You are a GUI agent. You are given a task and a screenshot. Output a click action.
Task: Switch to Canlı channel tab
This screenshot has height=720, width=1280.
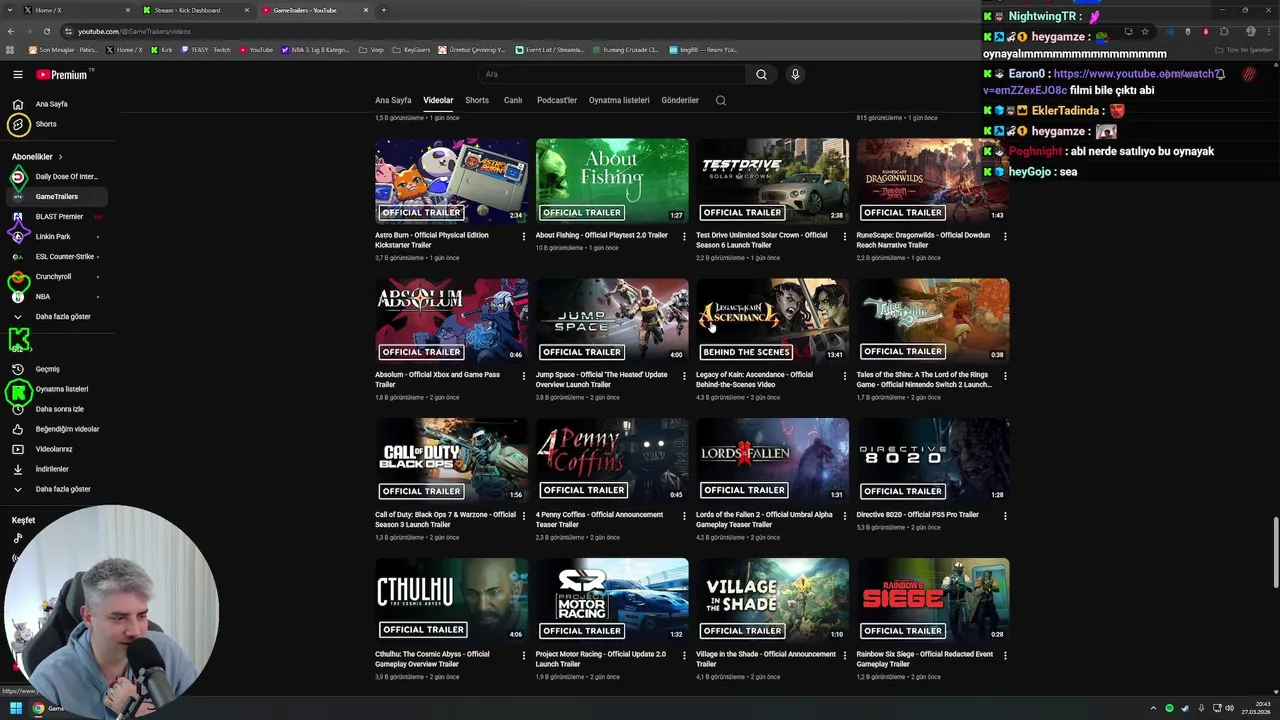[513, 100]
